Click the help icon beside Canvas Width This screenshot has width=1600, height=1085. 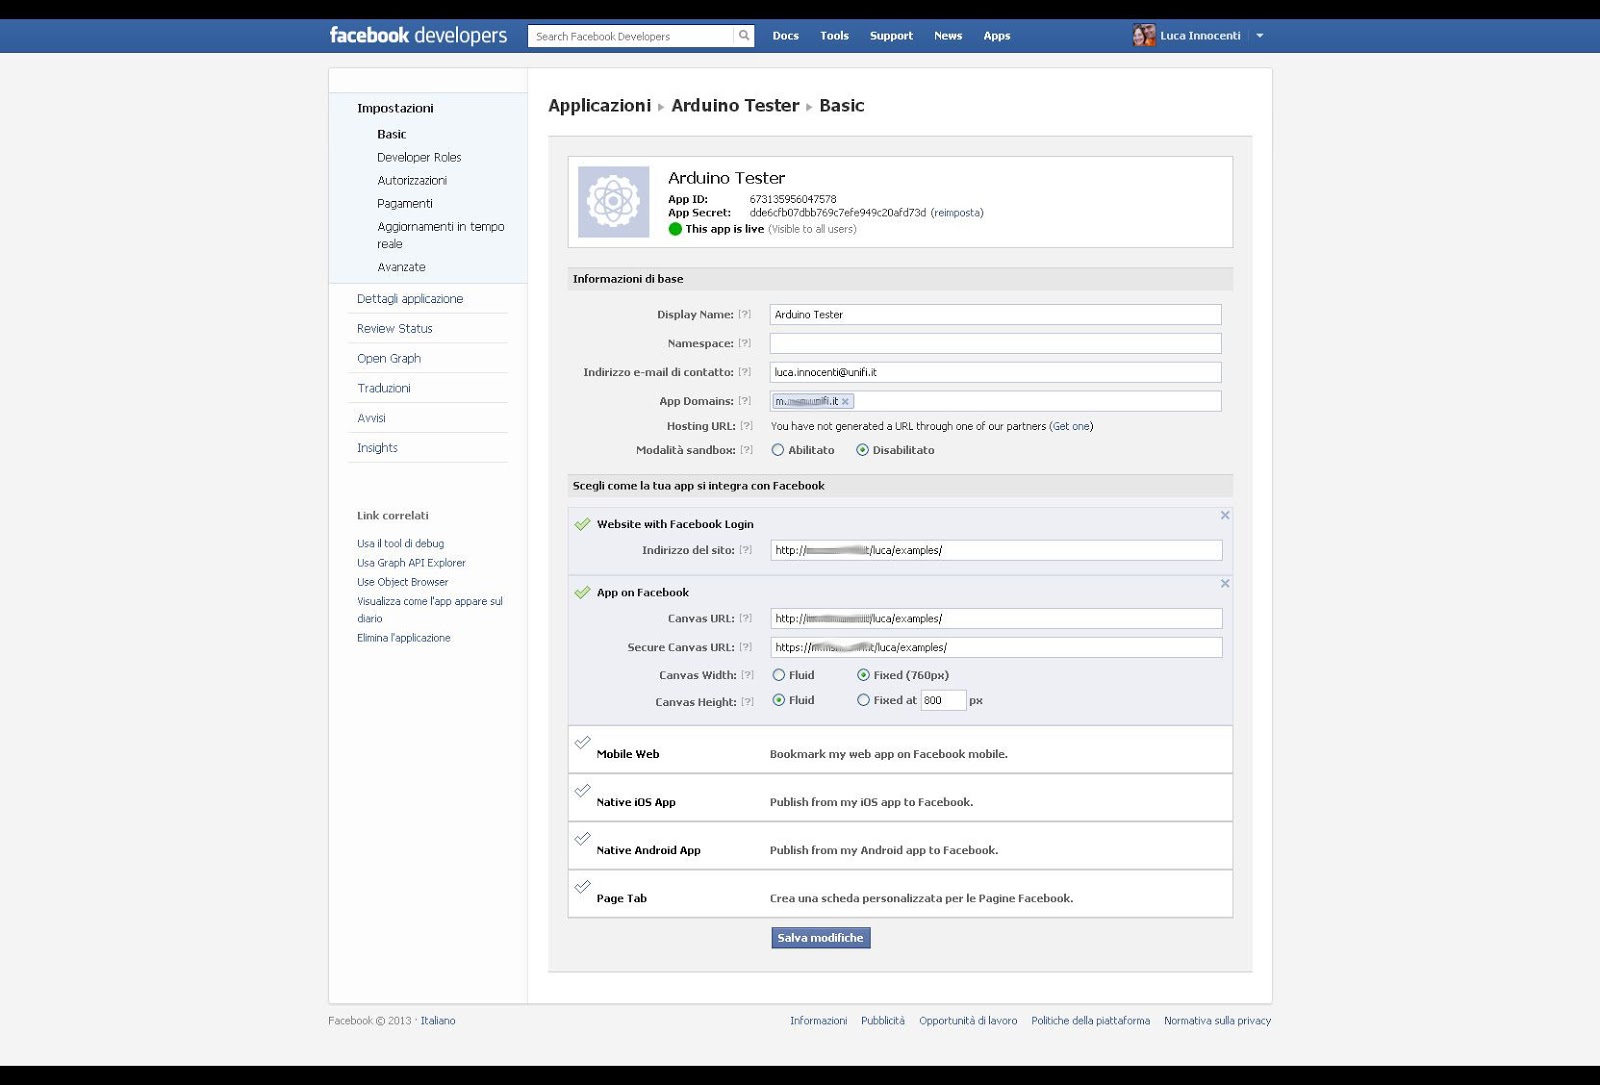(748, 675)
